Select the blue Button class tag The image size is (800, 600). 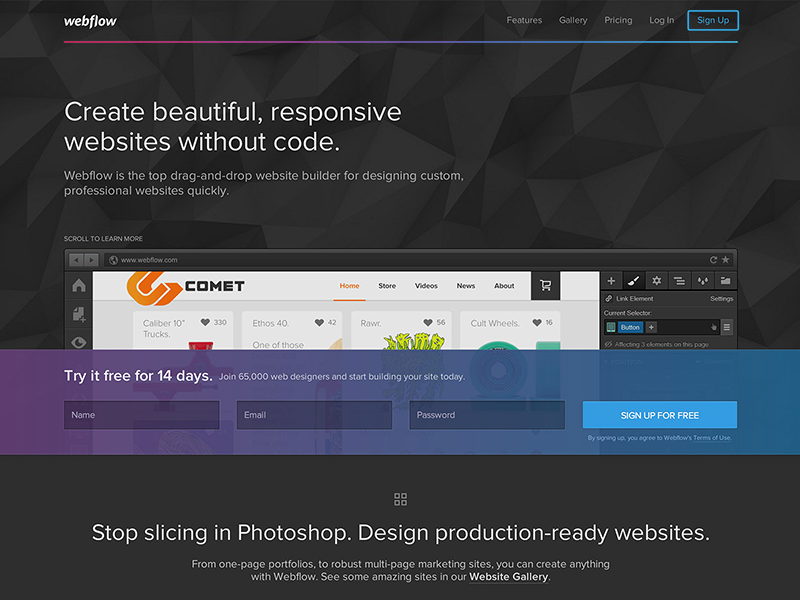coord(630,327)
